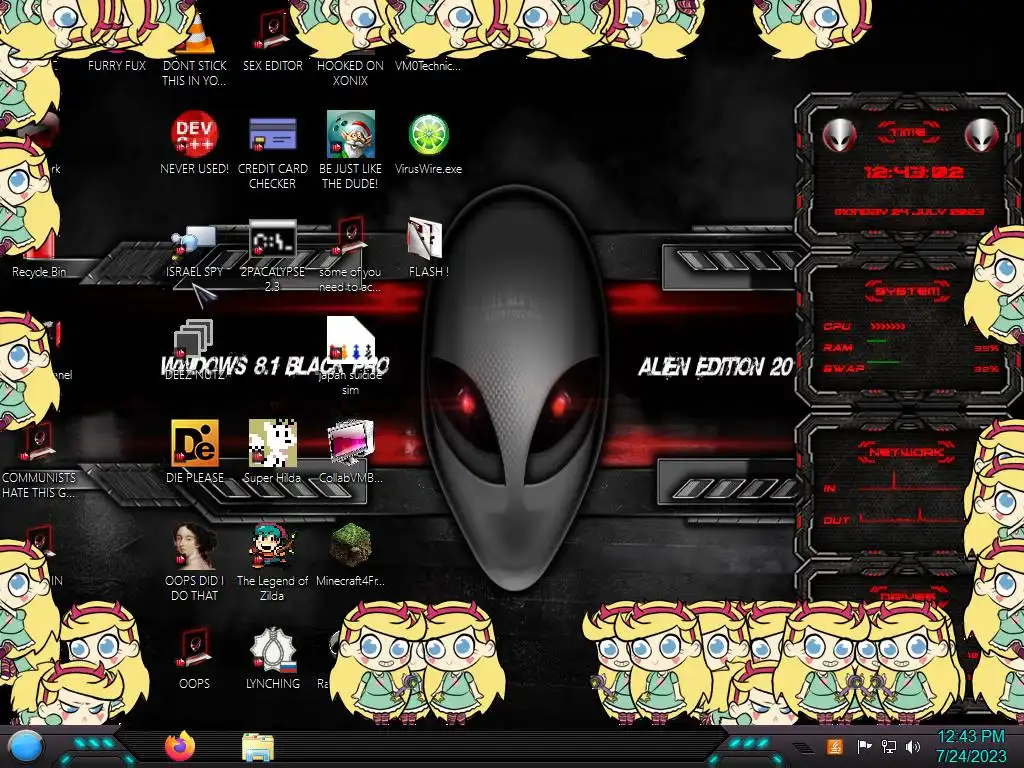Open the LYNCHING noose icon
1024x768 pixels.
point(273,650)
